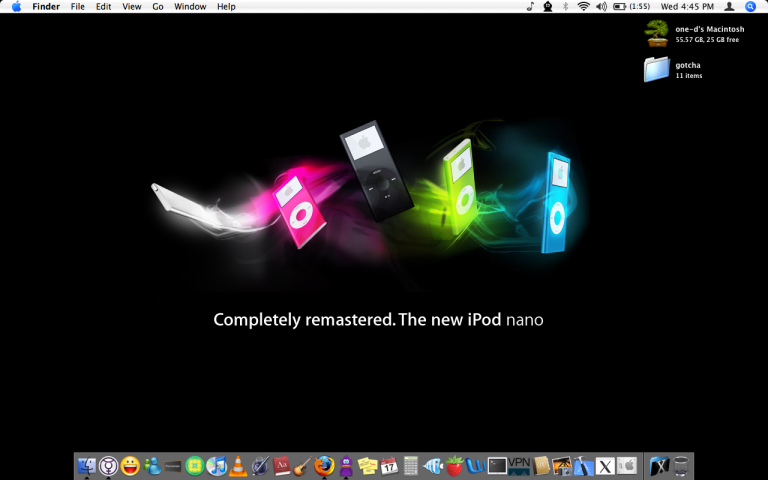Launch Terminal from the dock
This screenshot has height=480, width=768.
click(497, 466)
